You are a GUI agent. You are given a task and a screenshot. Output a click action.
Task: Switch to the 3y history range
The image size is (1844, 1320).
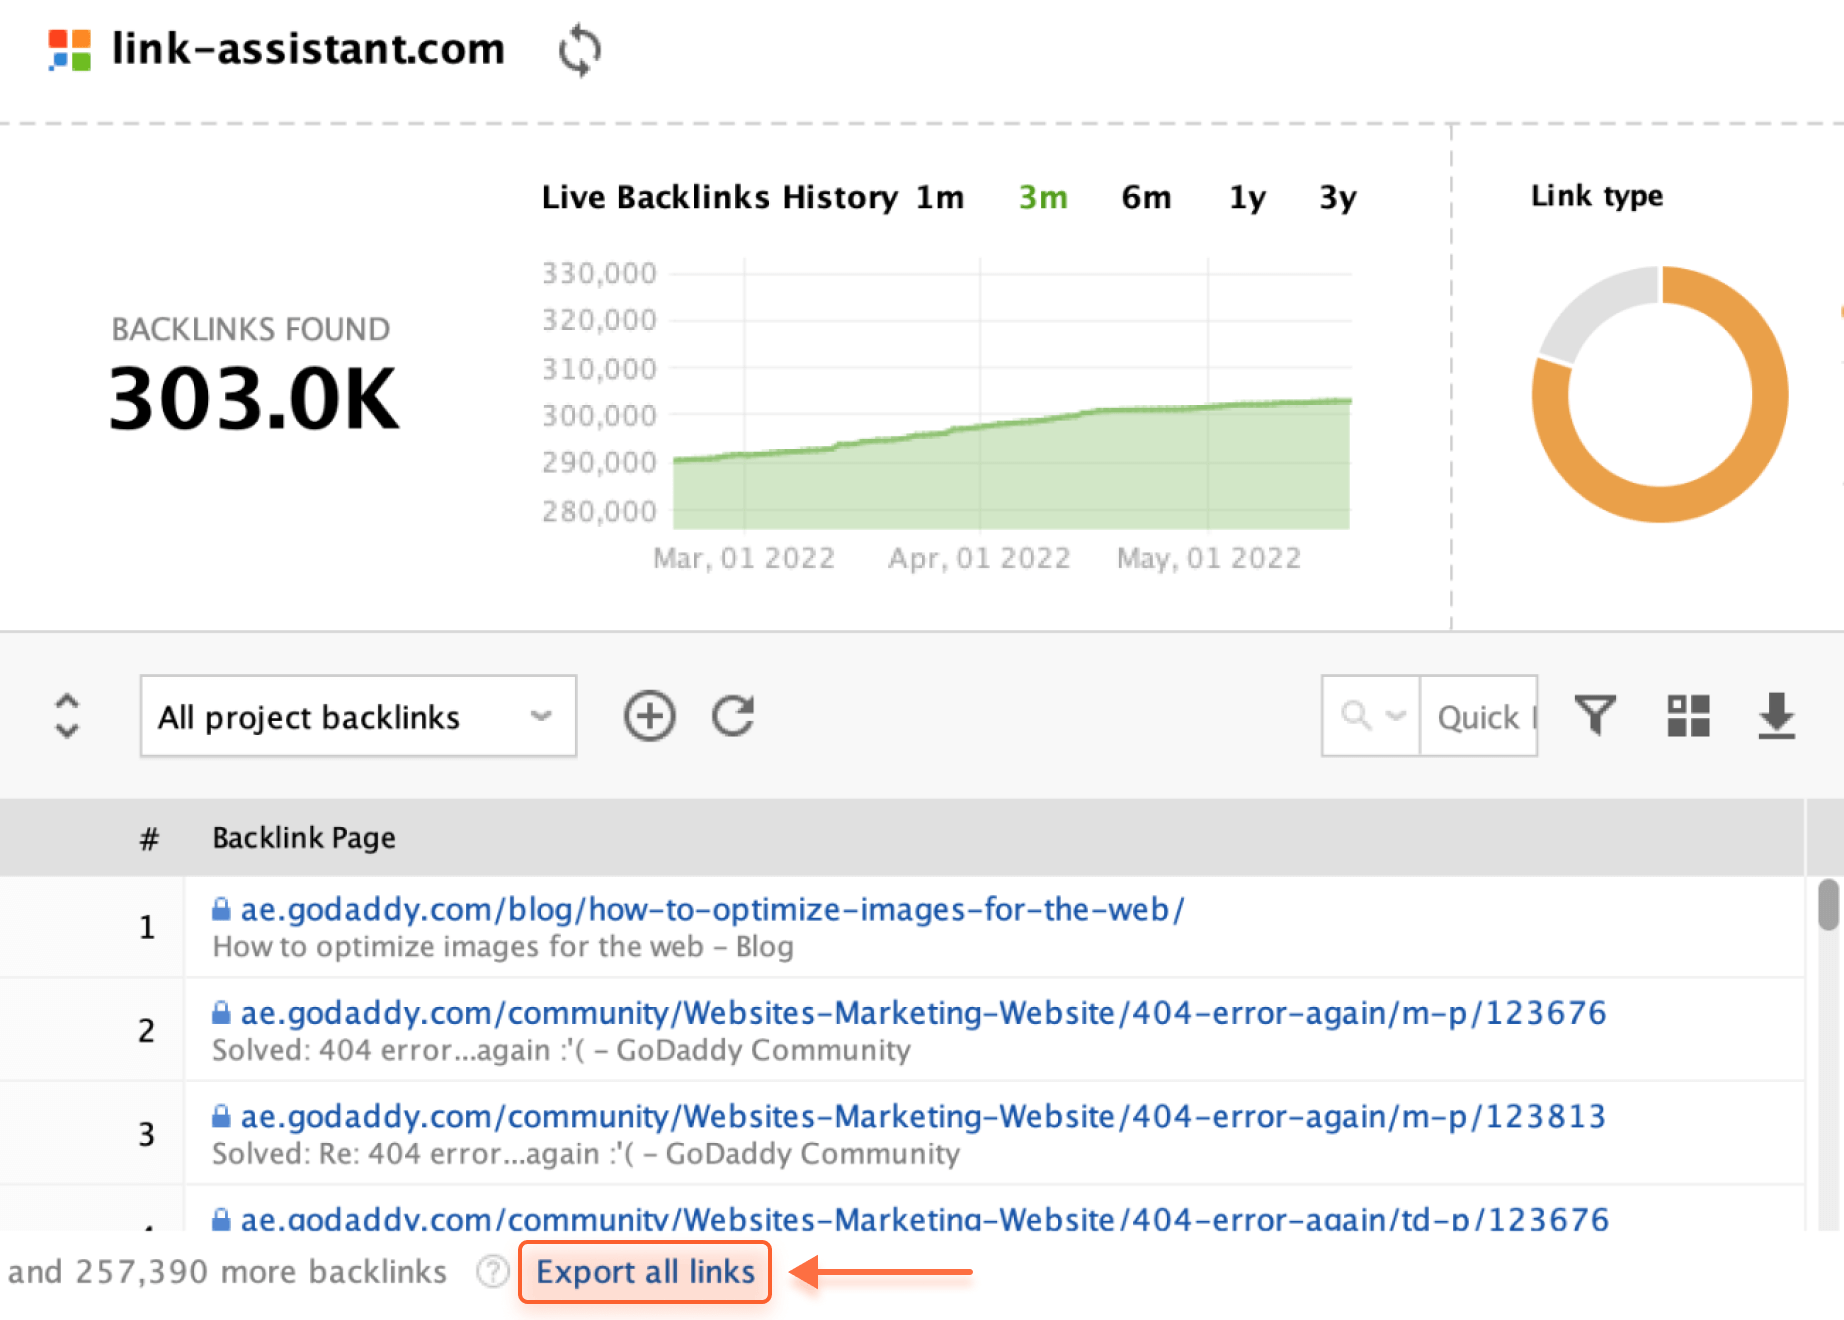pyautogui.click(x=1337, y=197)
